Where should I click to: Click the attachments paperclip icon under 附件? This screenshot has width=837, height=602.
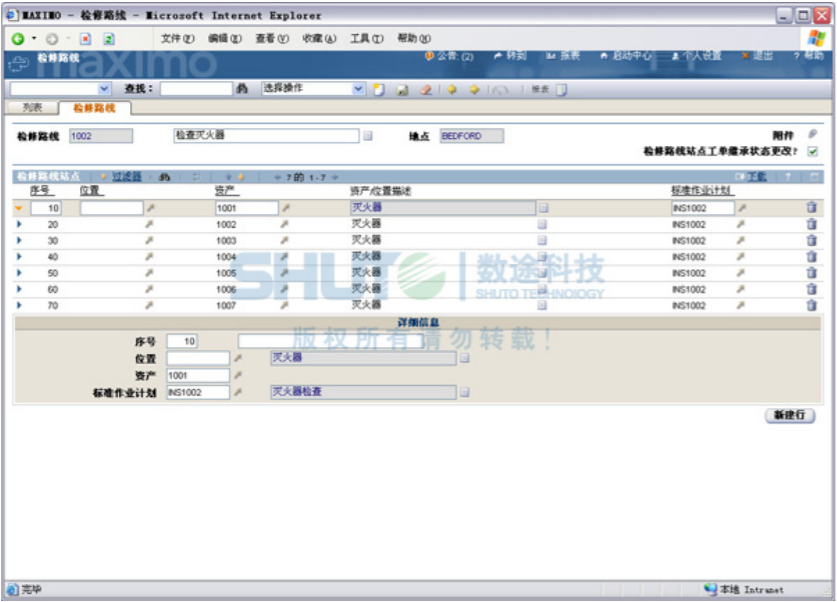tap(812, 134)
